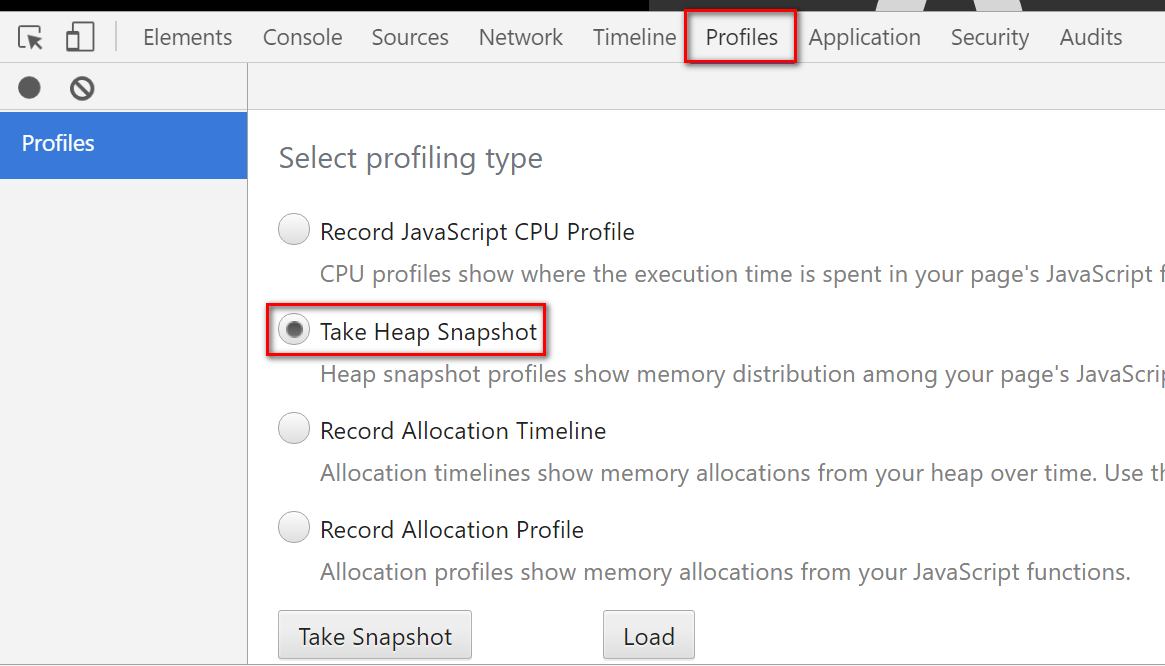The width and height of the screenshot is (1165, 666).
Task: Select the Take Heap Snapshot radio button
Action: pos(294,331)
